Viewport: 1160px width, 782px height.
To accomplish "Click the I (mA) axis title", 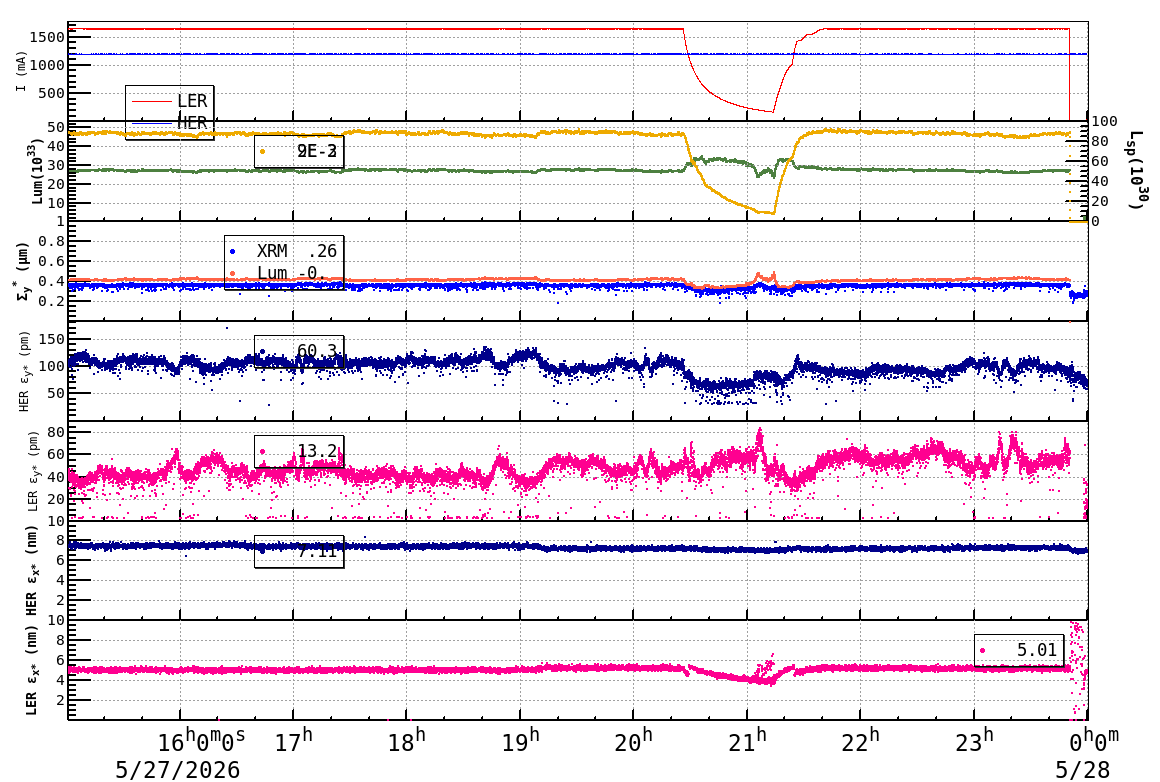I will (21, 71).
